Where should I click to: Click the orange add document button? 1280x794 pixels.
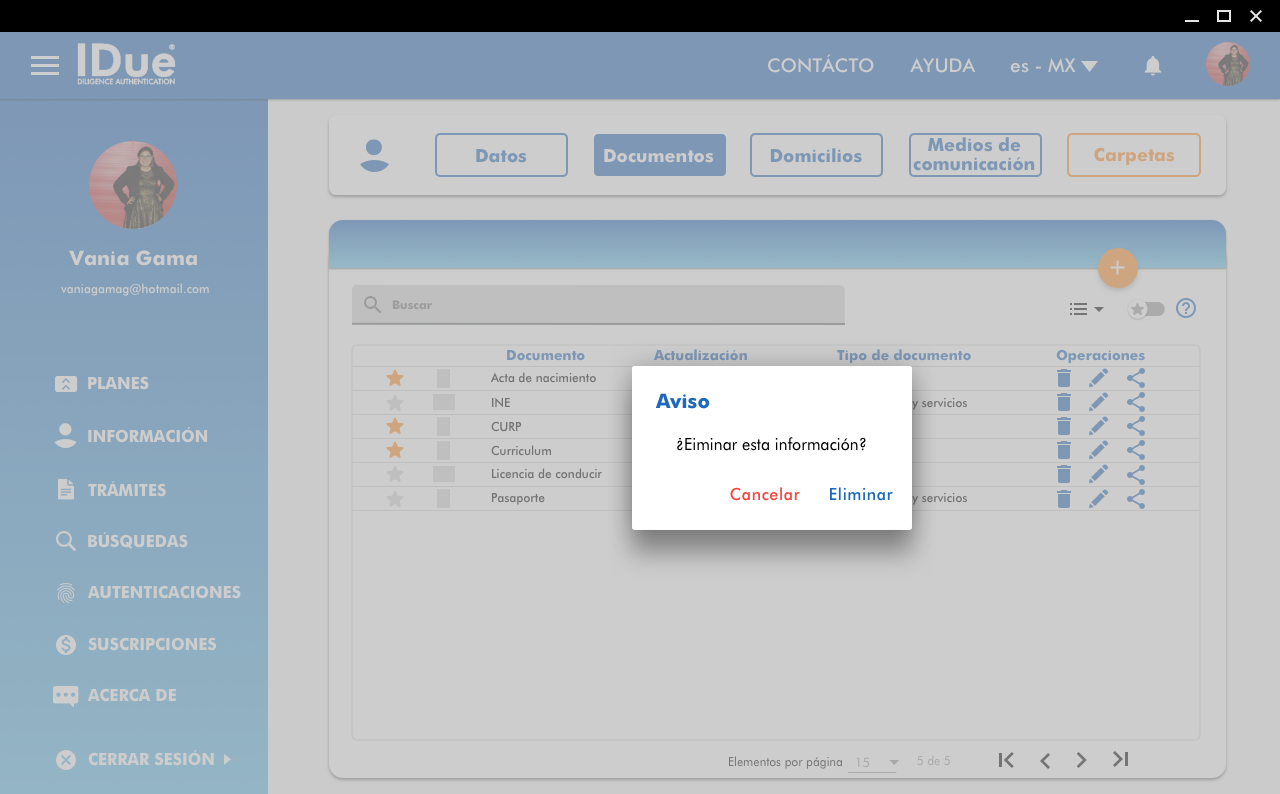point(1117,268)
